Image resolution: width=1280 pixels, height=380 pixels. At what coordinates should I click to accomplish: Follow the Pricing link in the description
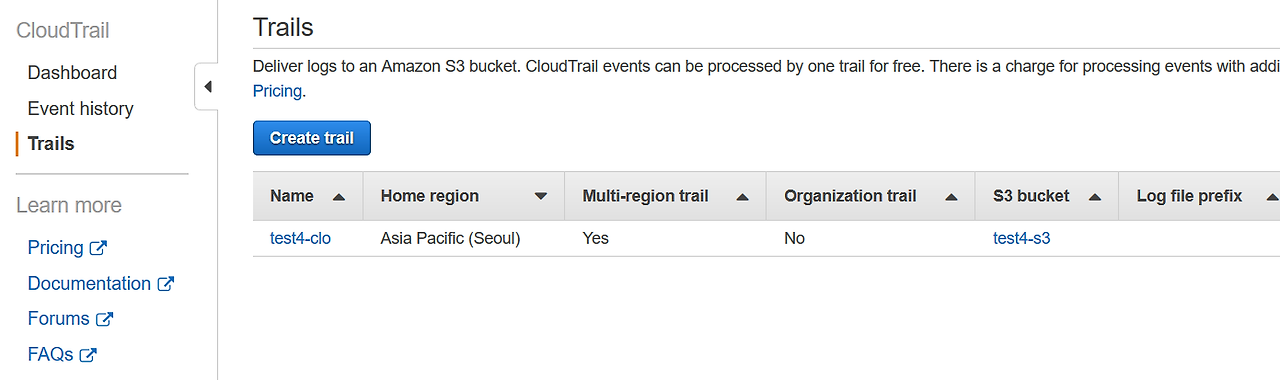(x=277, y=91)
